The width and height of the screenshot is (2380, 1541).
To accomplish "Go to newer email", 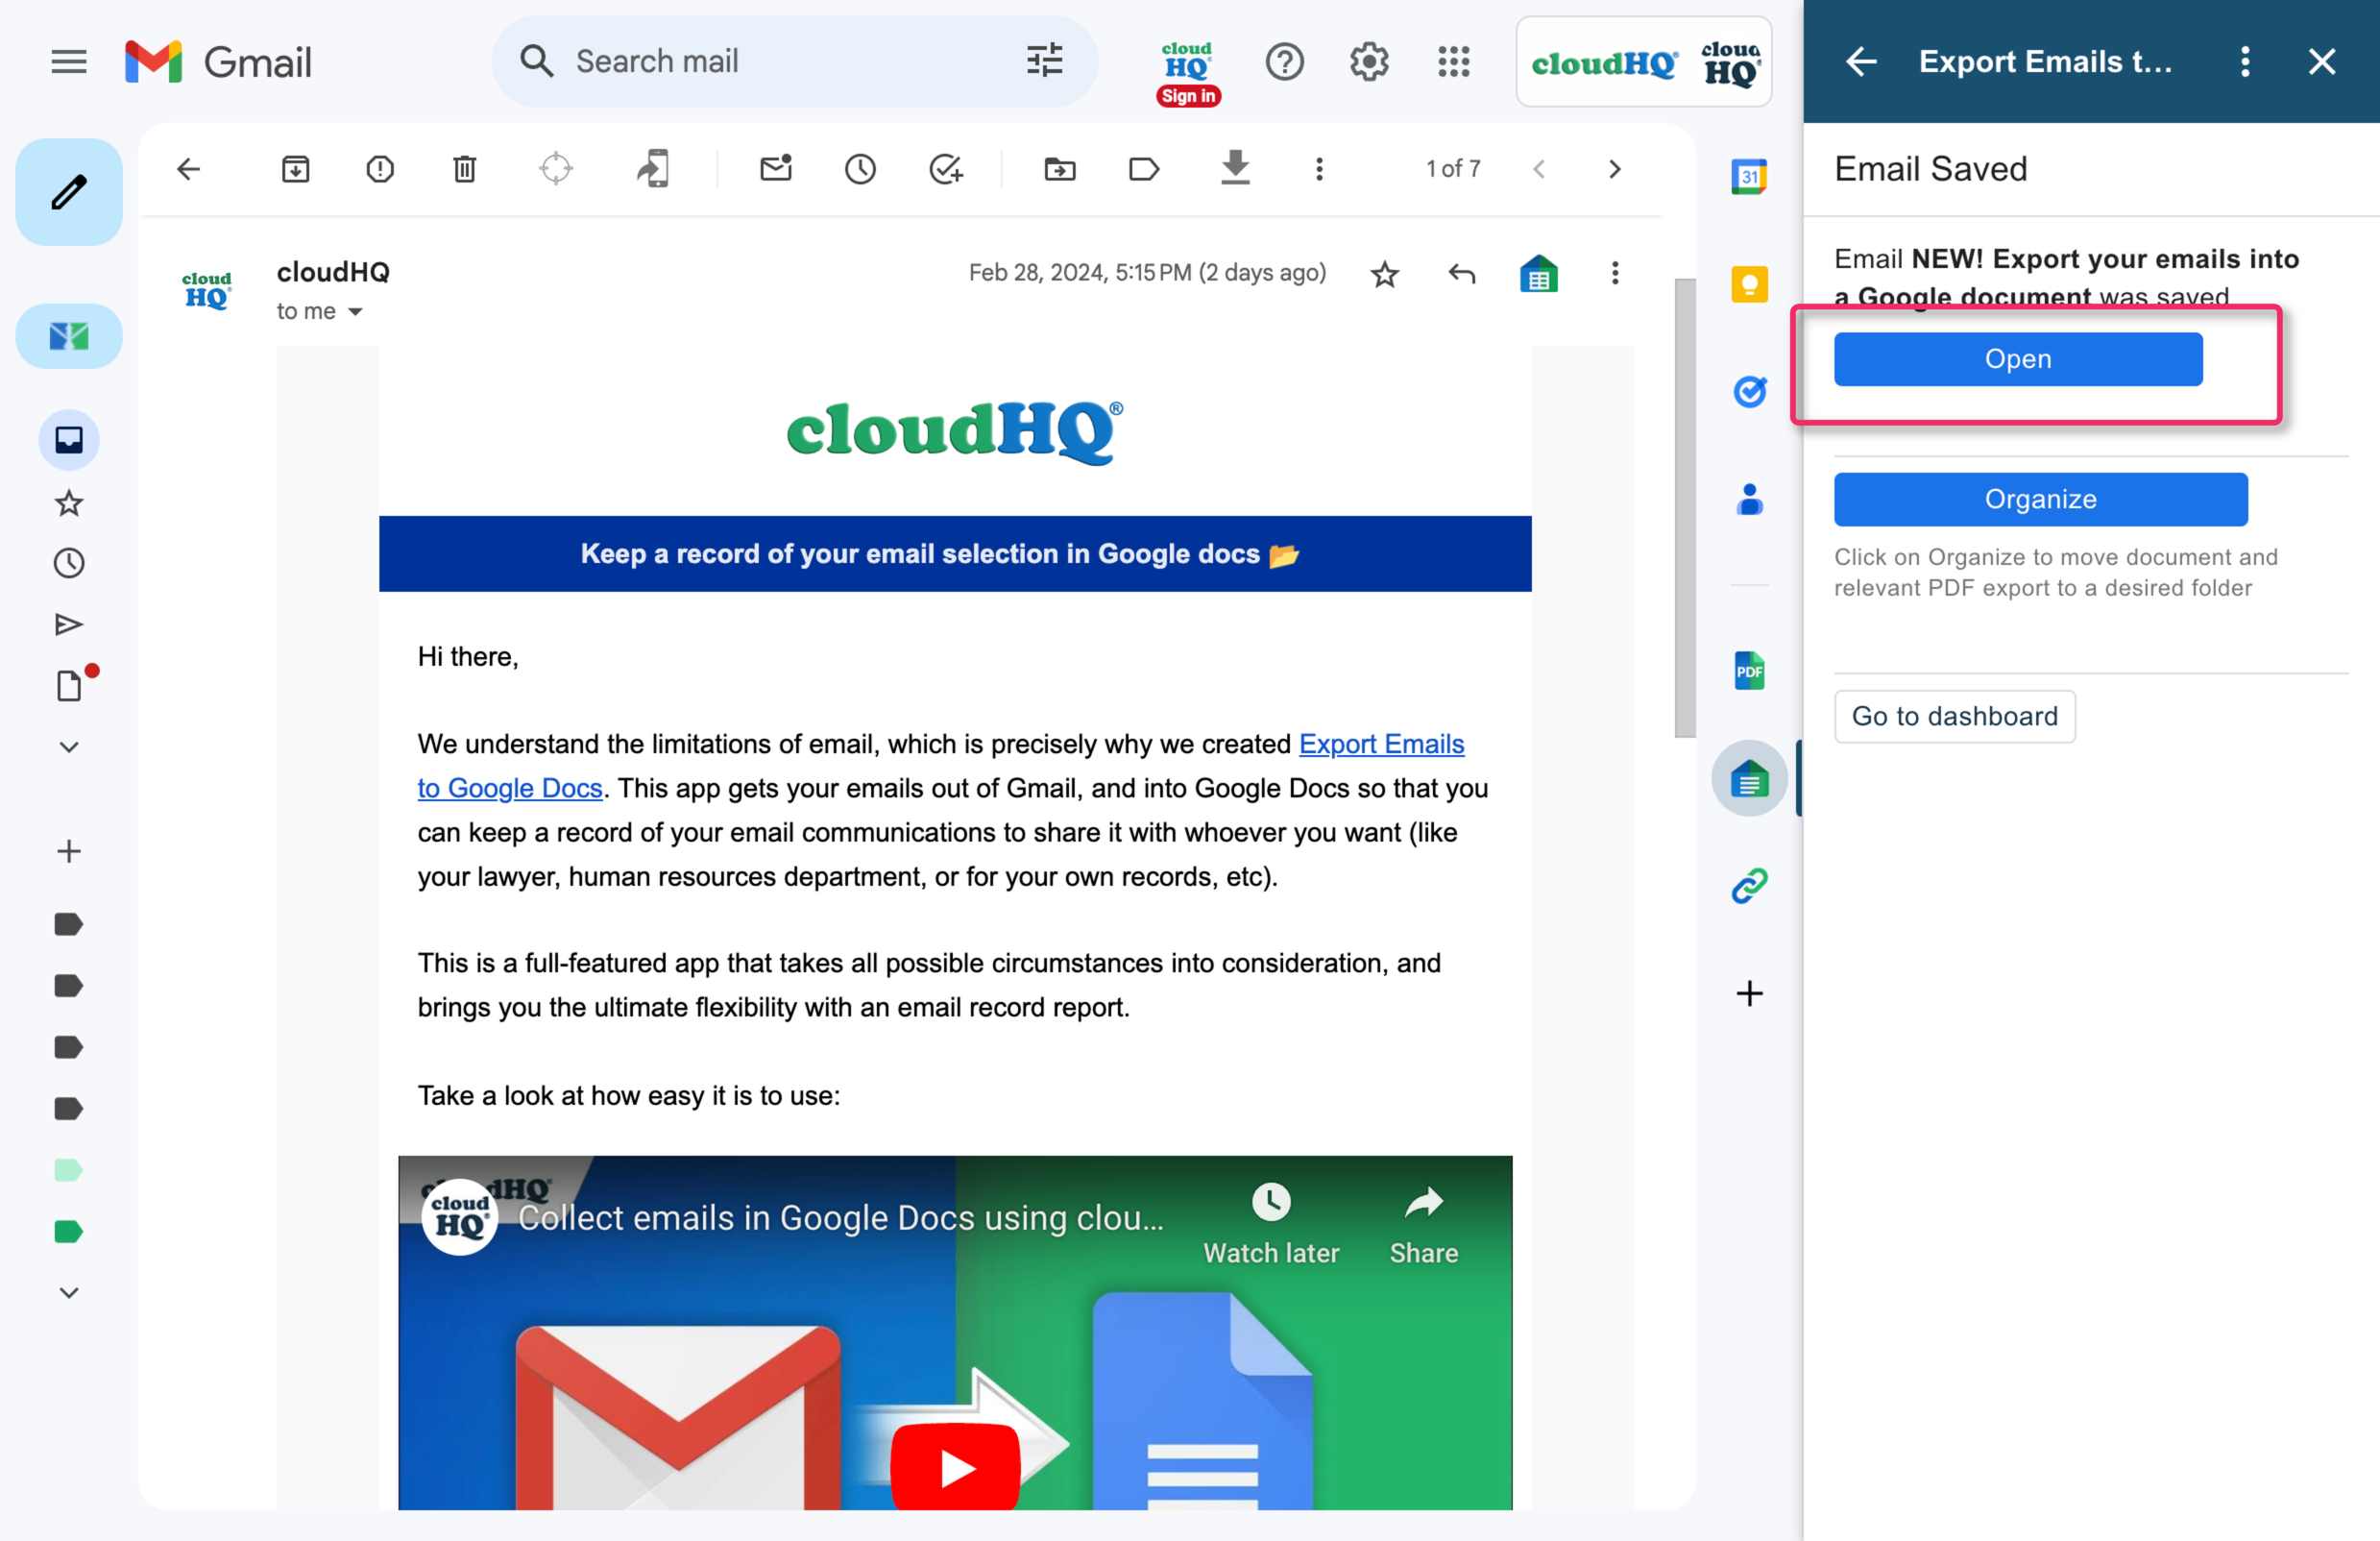I will [1539, 169].
